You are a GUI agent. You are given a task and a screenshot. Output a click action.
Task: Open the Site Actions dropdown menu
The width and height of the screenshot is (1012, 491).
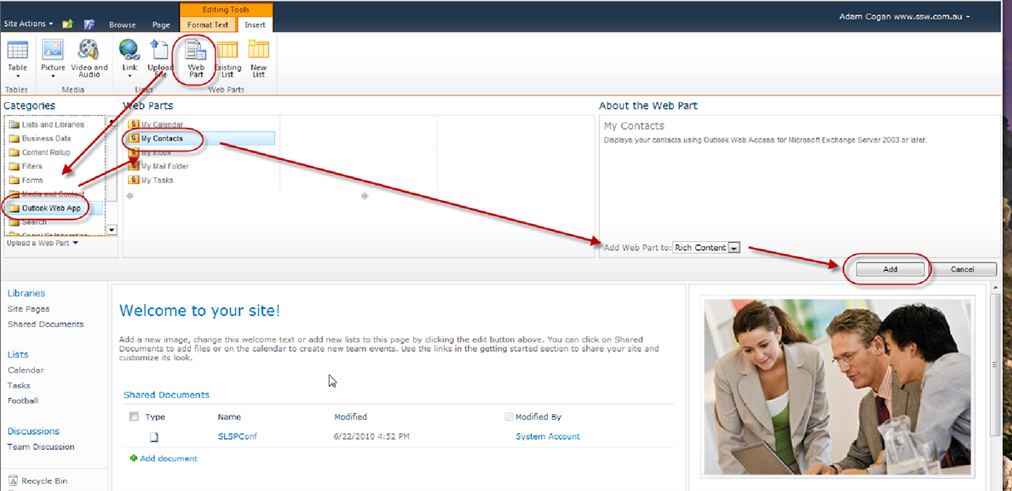click(28, 22)
